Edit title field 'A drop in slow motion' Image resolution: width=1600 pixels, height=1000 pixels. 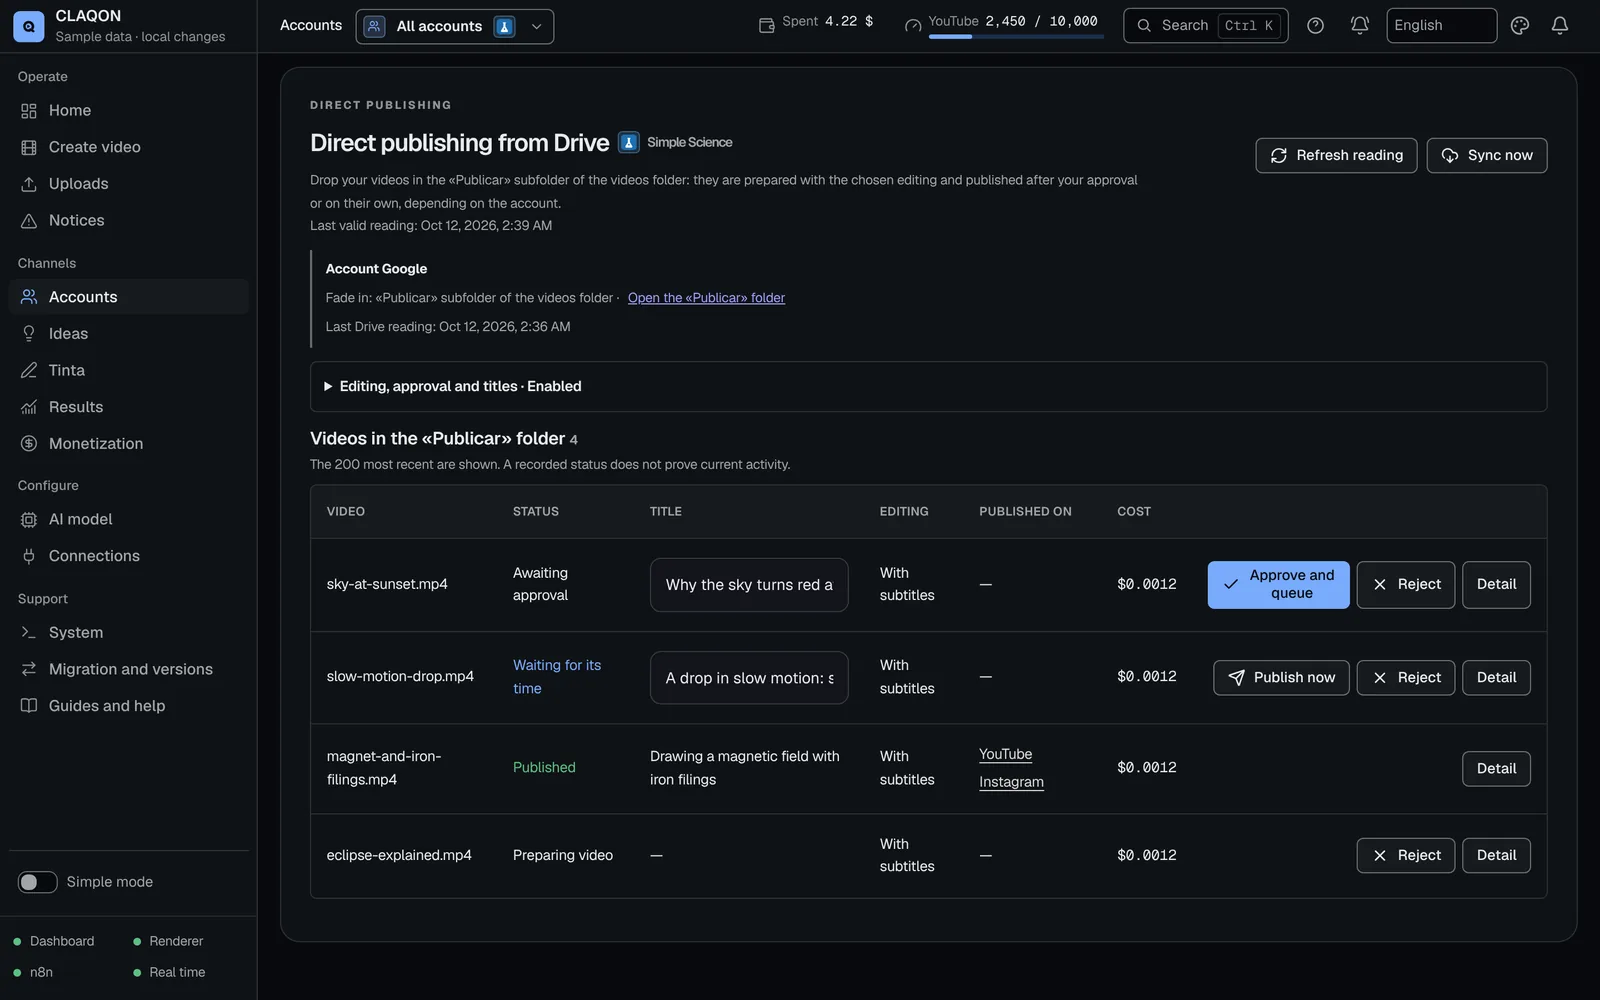tap(749, 678)
